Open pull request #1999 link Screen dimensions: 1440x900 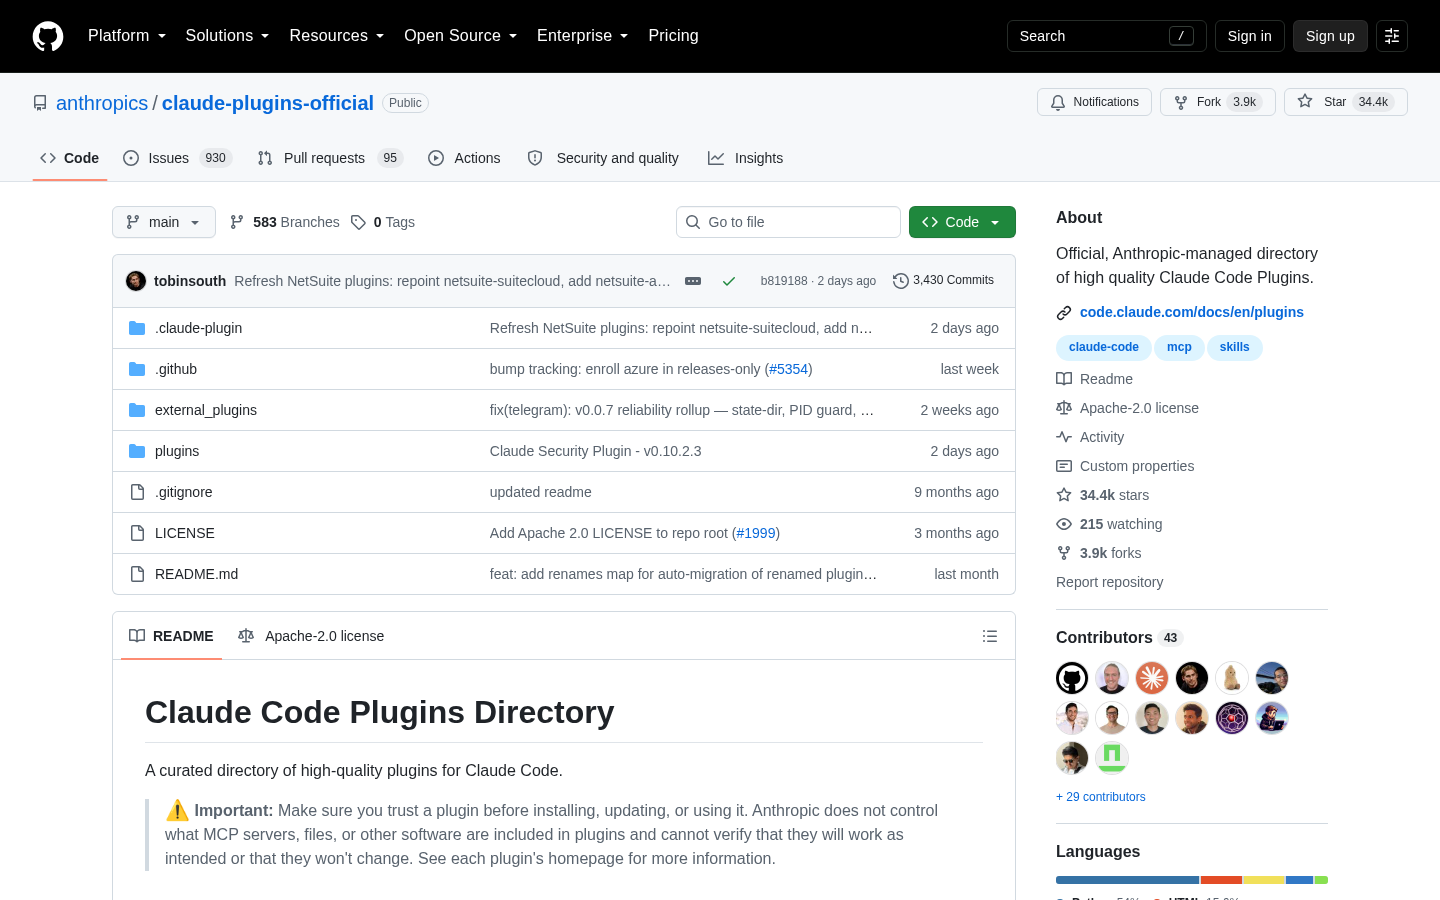tap(756, 533)
